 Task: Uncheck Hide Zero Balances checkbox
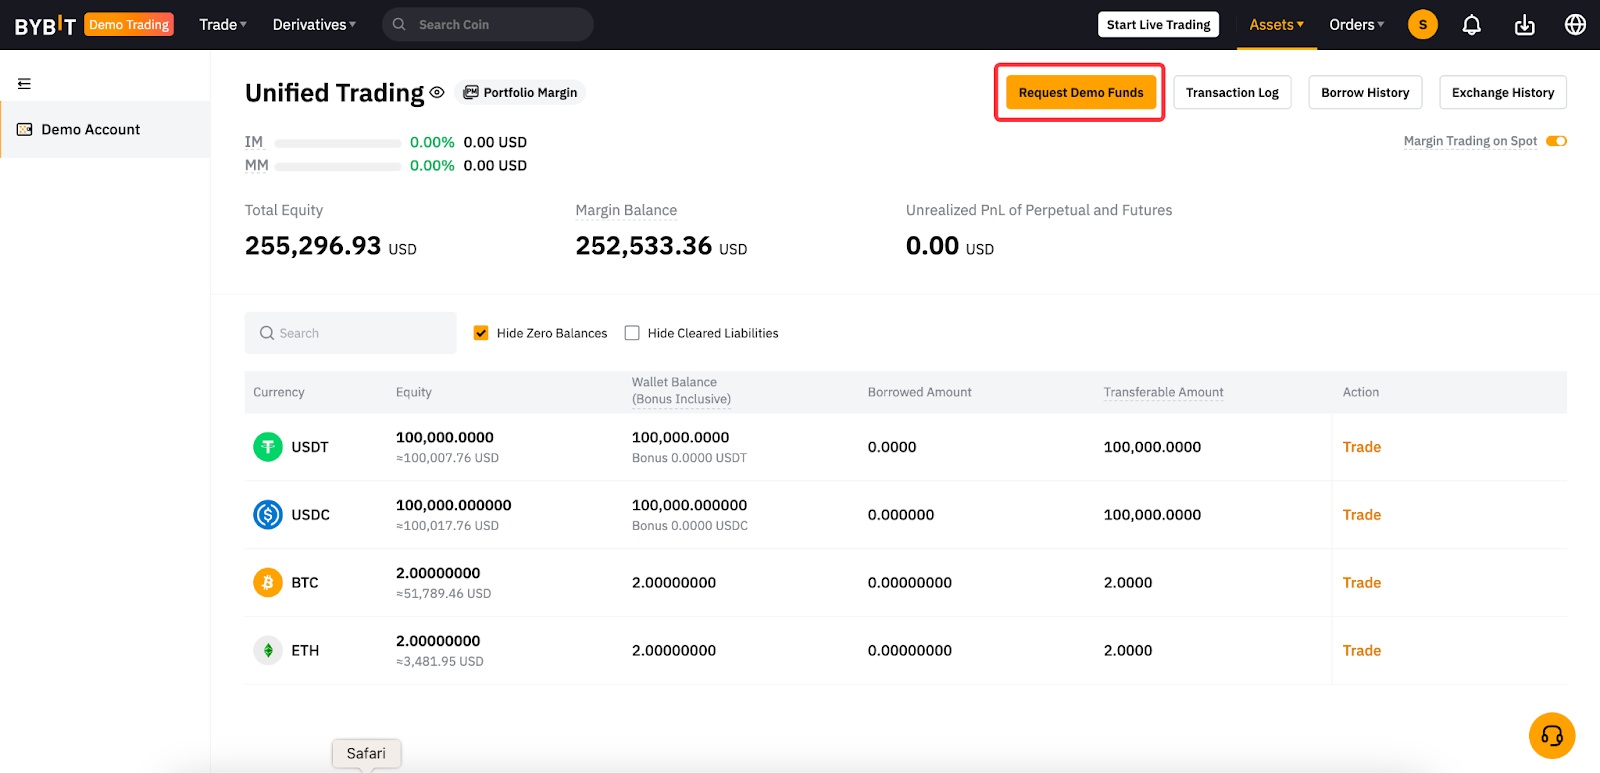pyautogui.click(x=481, y=333)
